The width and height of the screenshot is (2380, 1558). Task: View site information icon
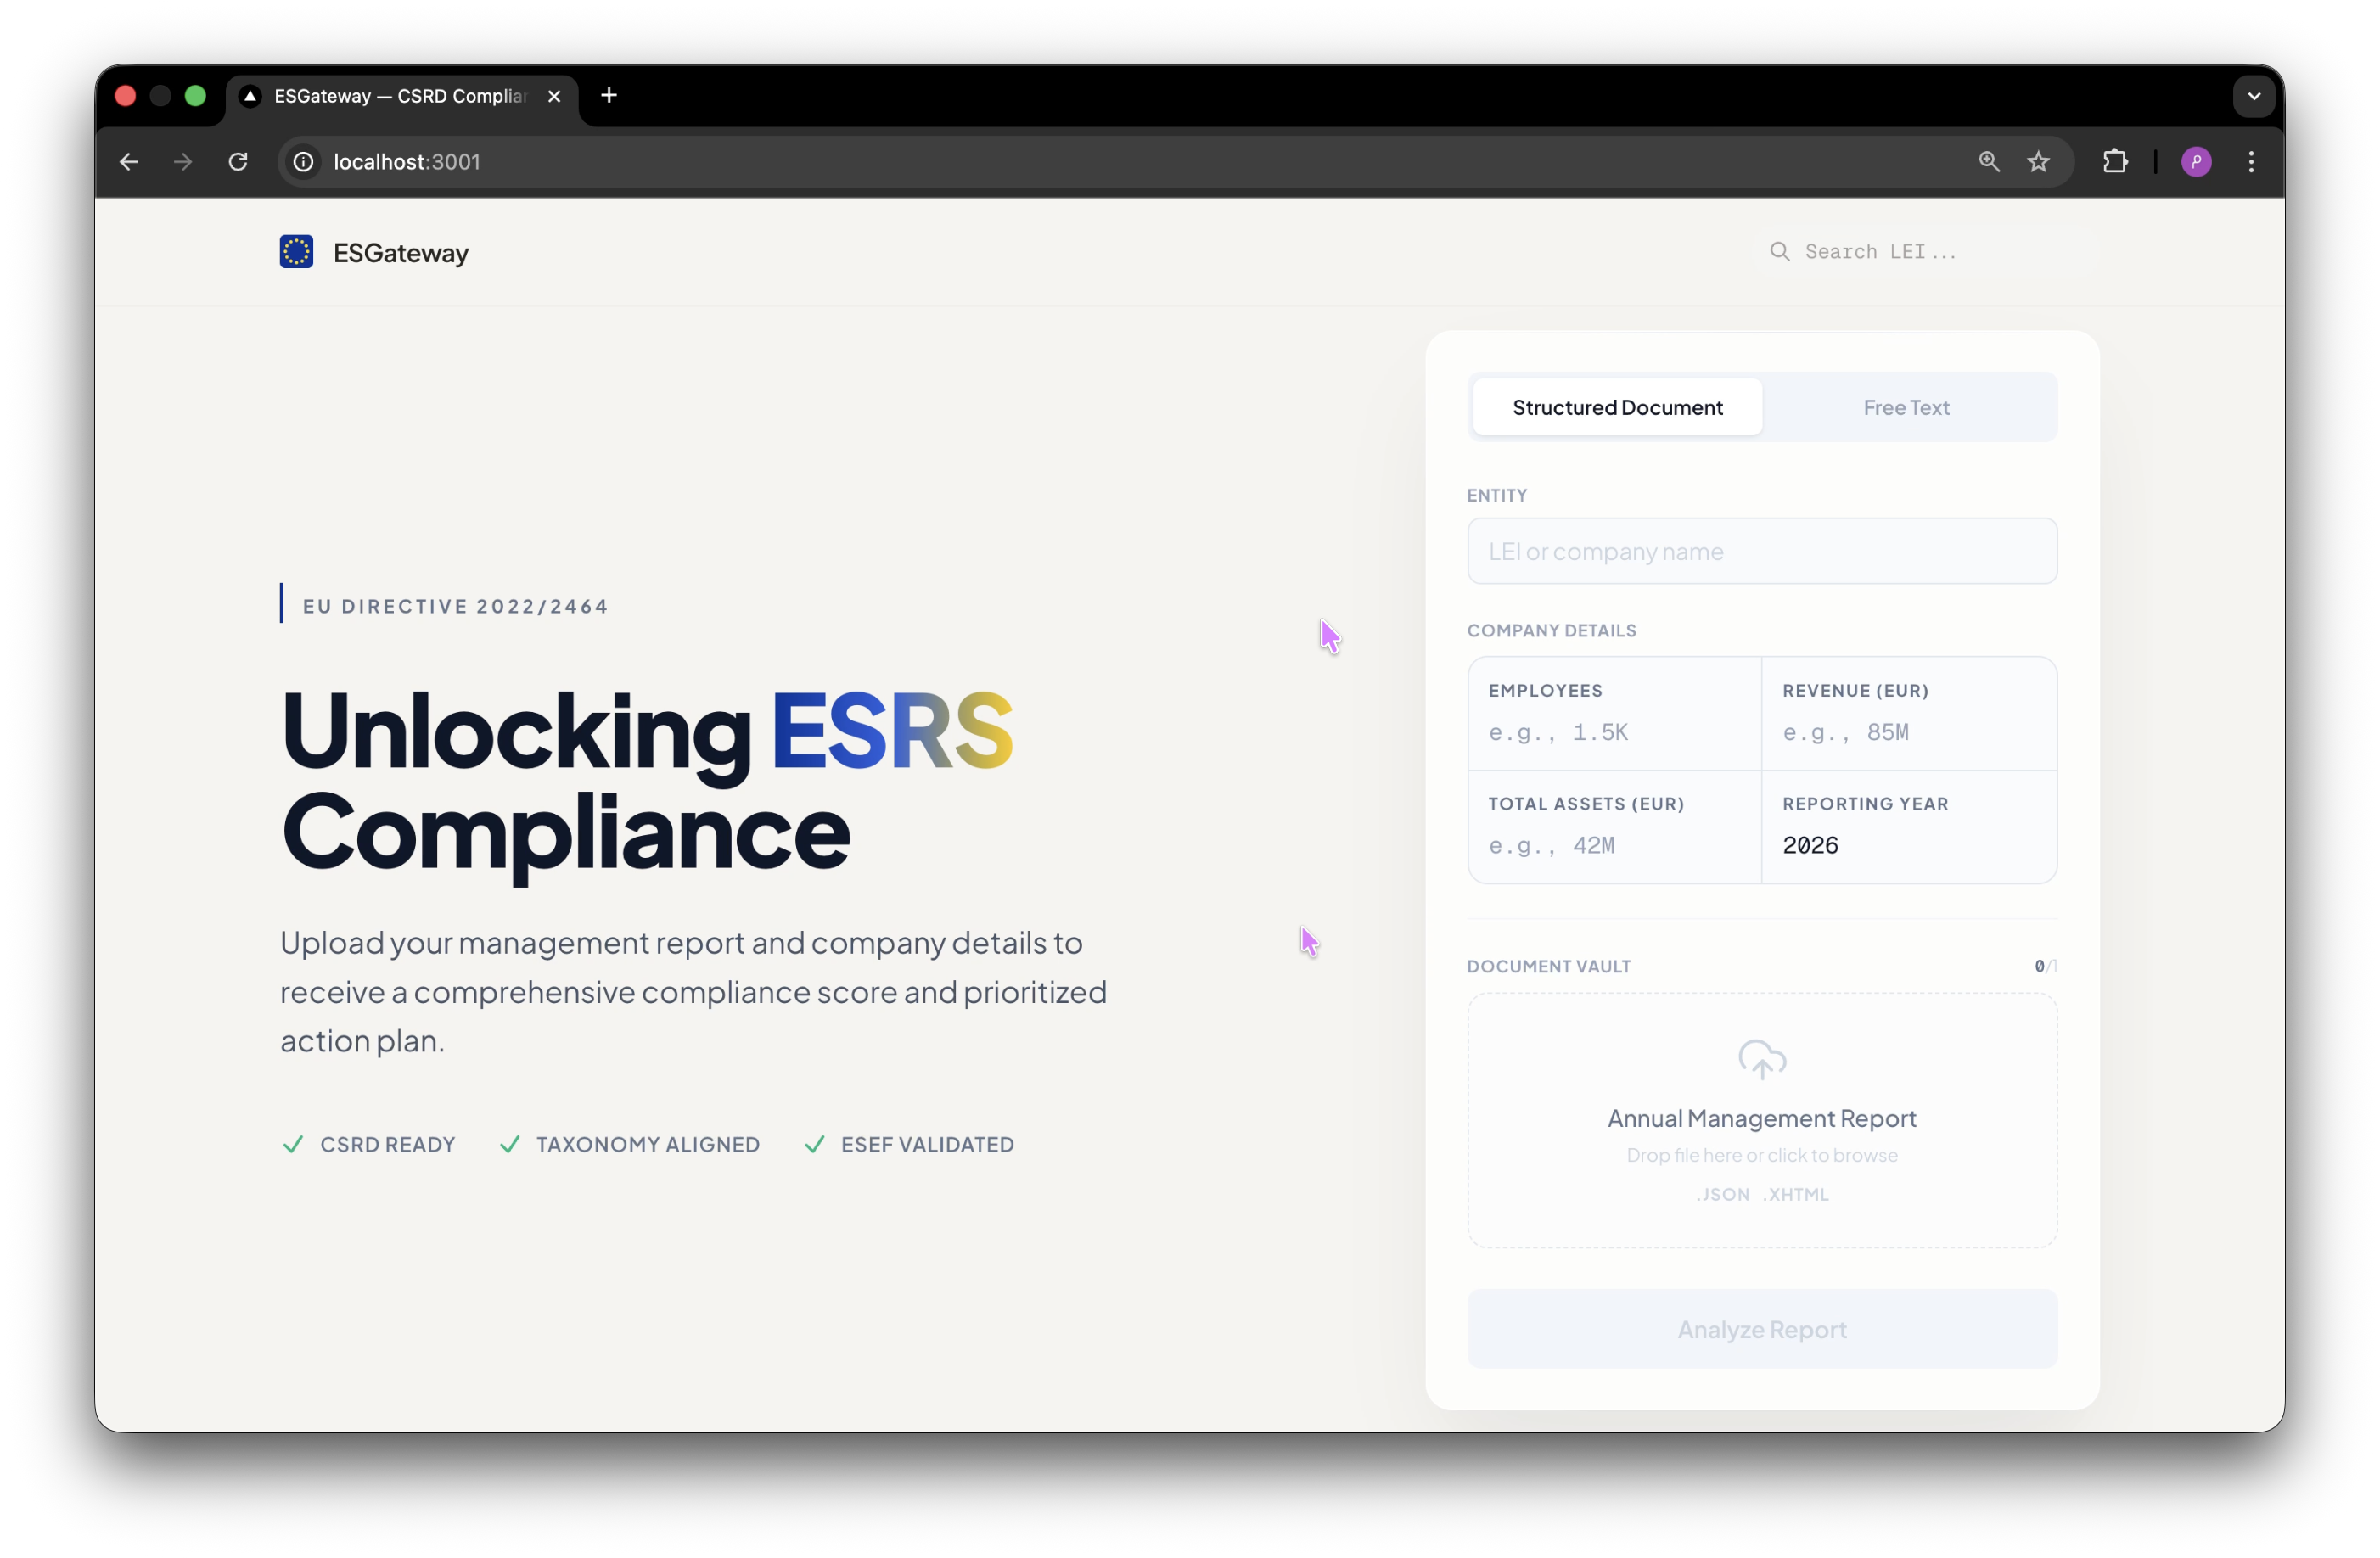pyautogui.click(x=303, y=162)
